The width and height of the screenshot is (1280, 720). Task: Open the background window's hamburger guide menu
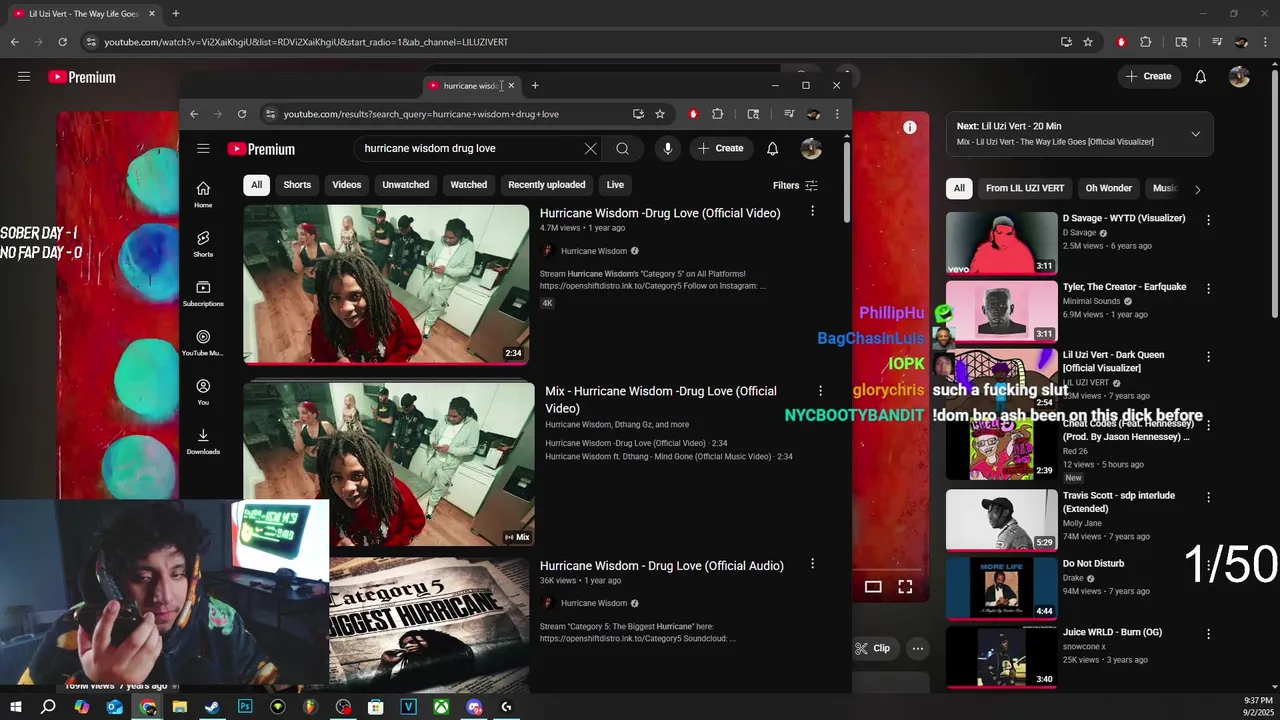coord(24,76)
